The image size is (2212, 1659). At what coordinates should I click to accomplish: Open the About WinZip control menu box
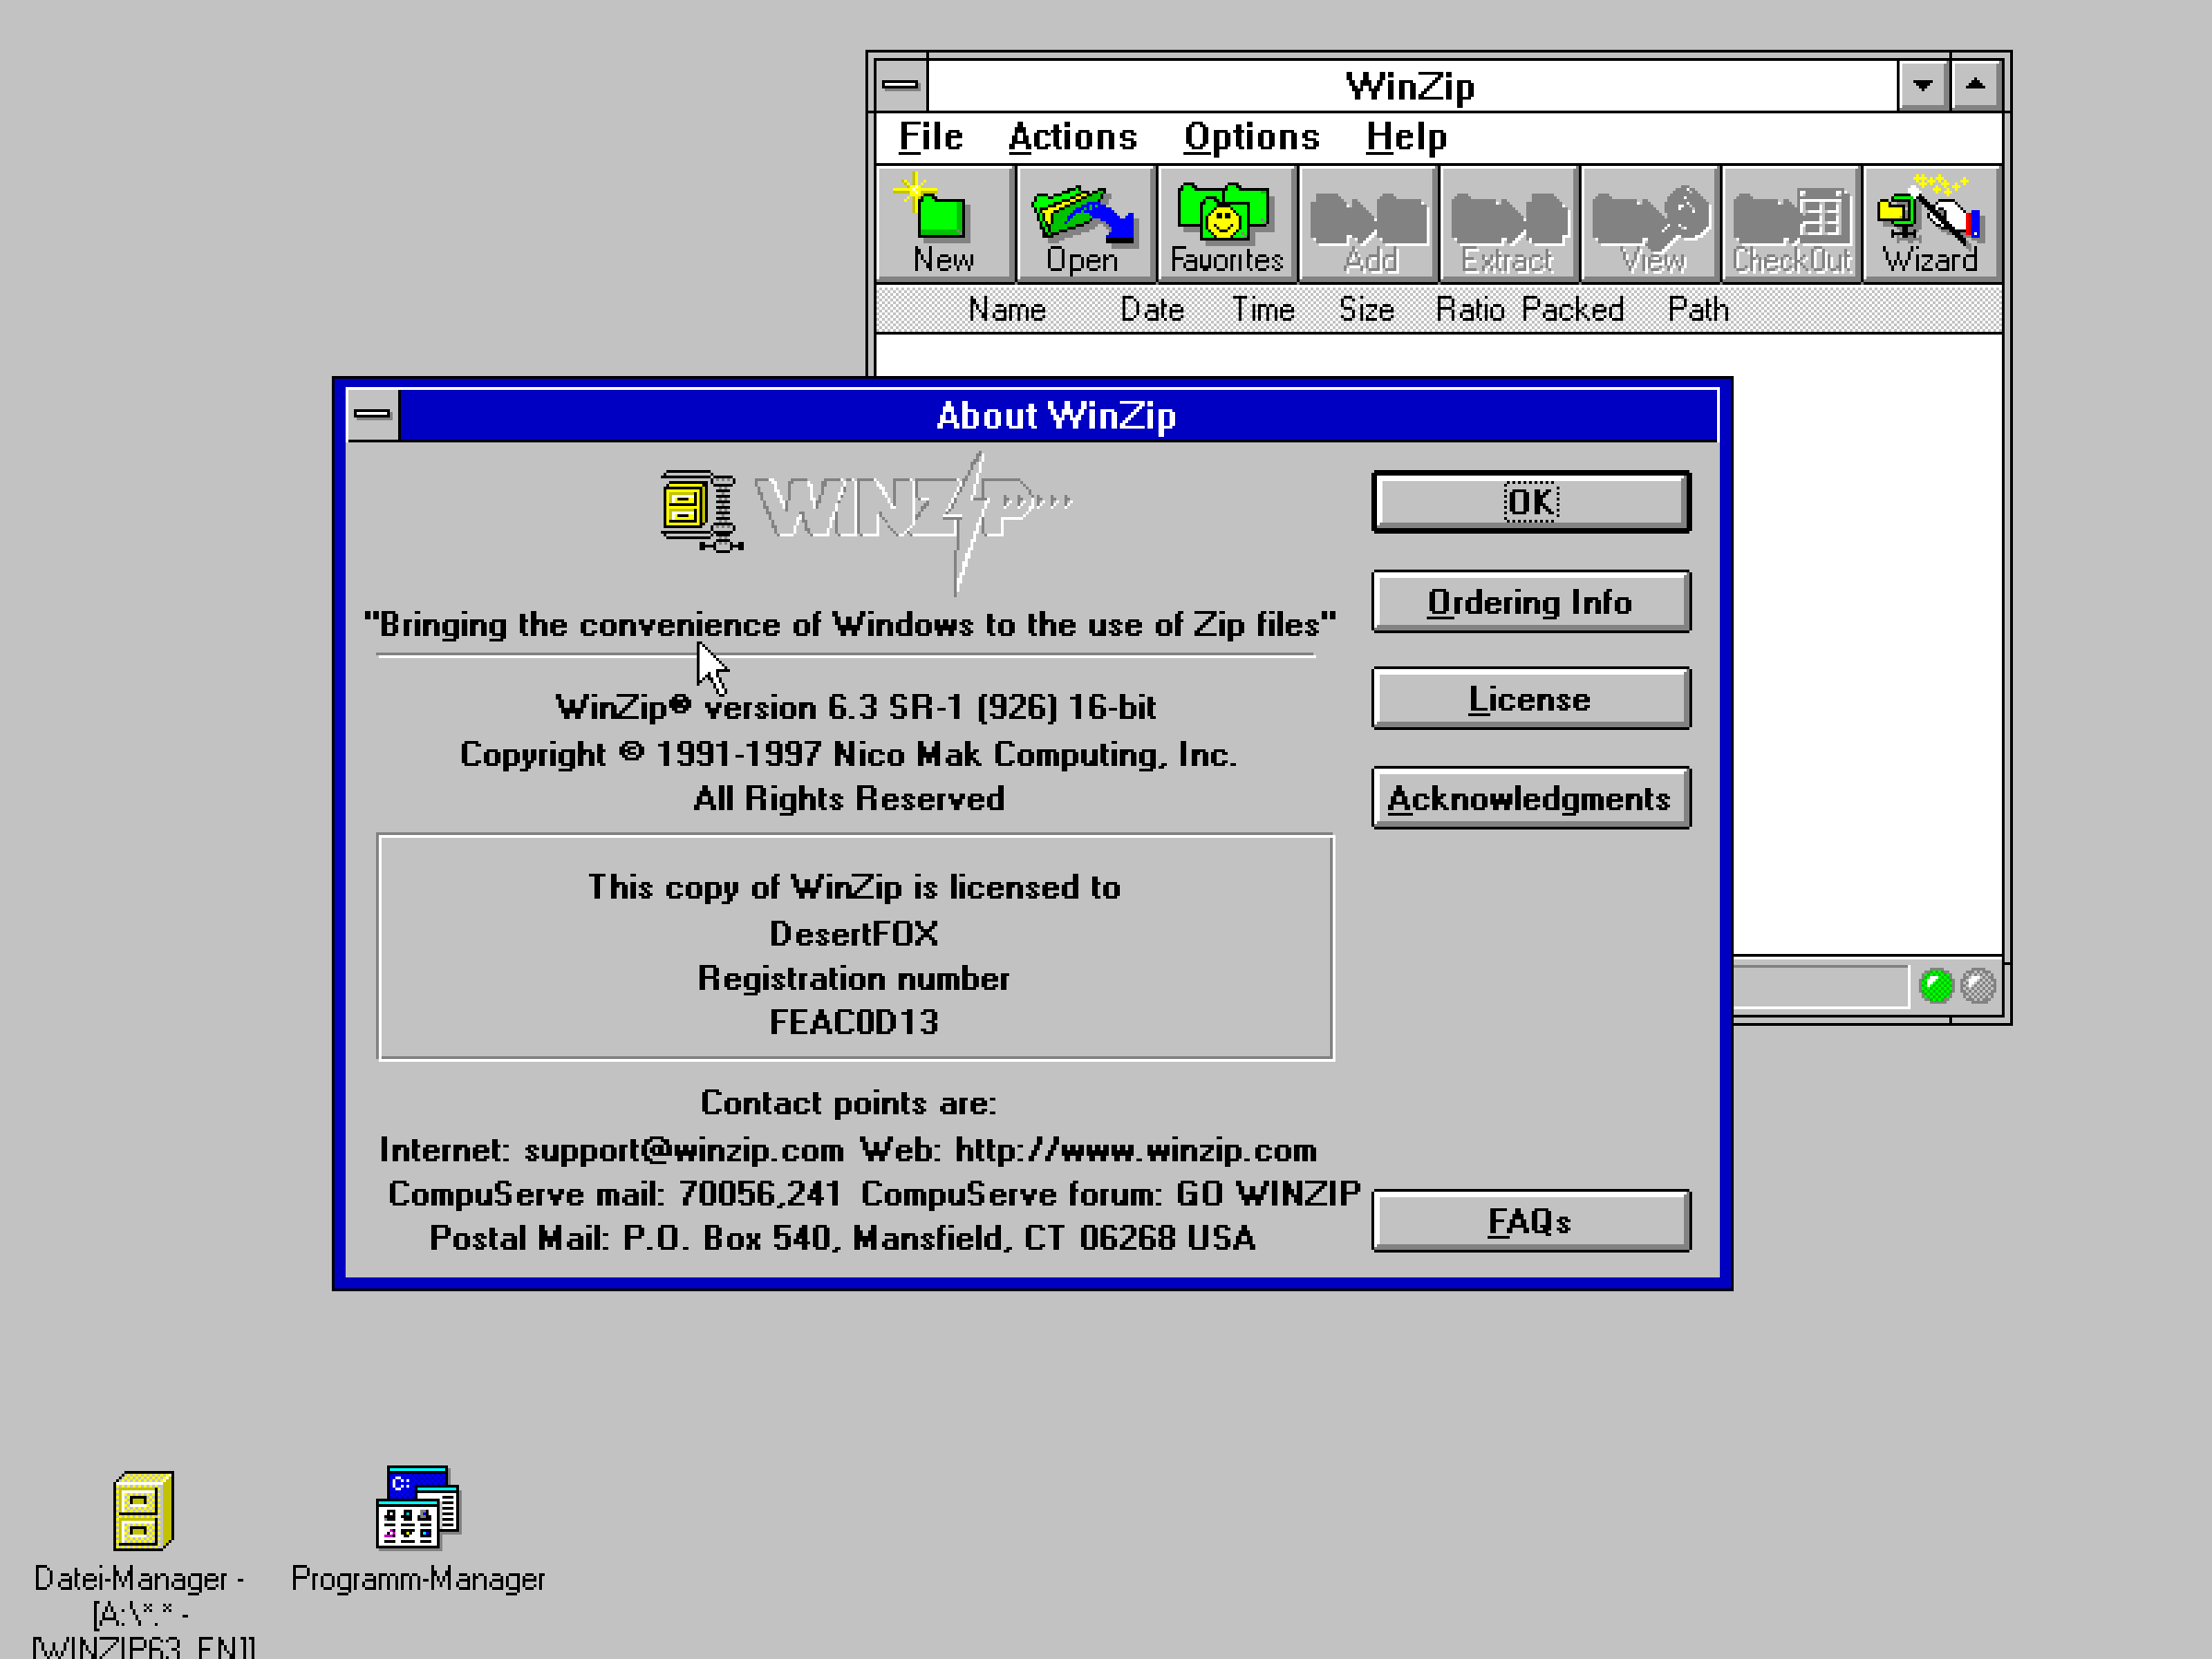(x=373, y=414)
